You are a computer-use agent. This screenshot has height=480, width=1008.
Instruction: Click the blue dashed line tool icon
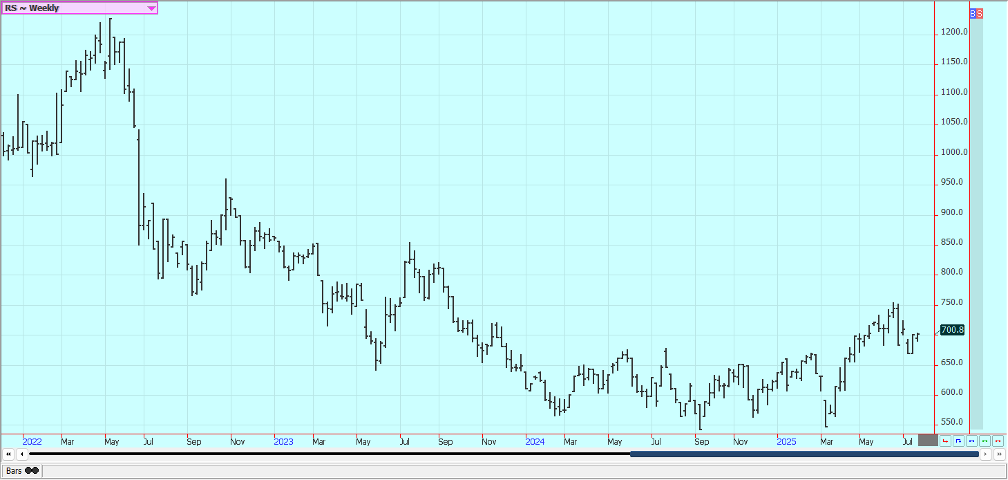(x=971, y=441)
